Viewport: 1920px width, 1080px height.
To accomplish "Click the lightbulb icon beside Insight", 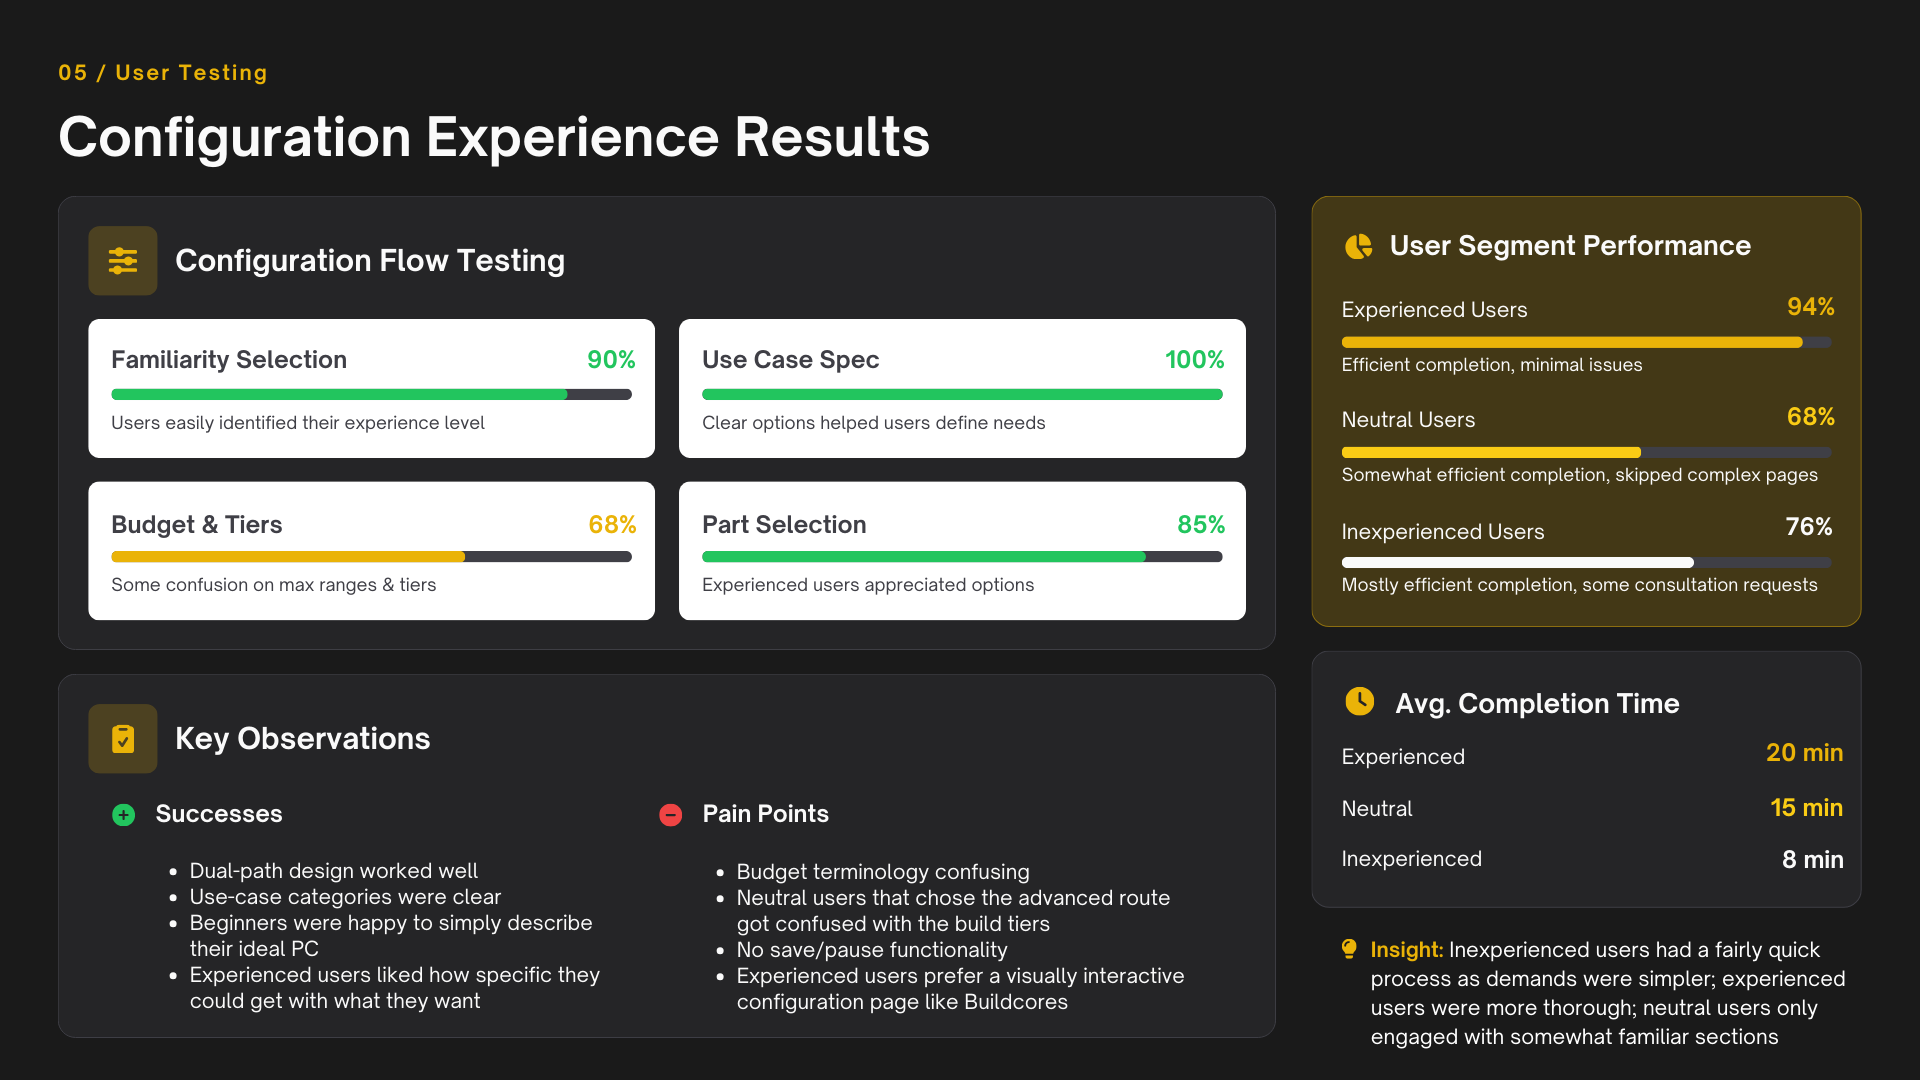I will click(x=1349, y=949).
